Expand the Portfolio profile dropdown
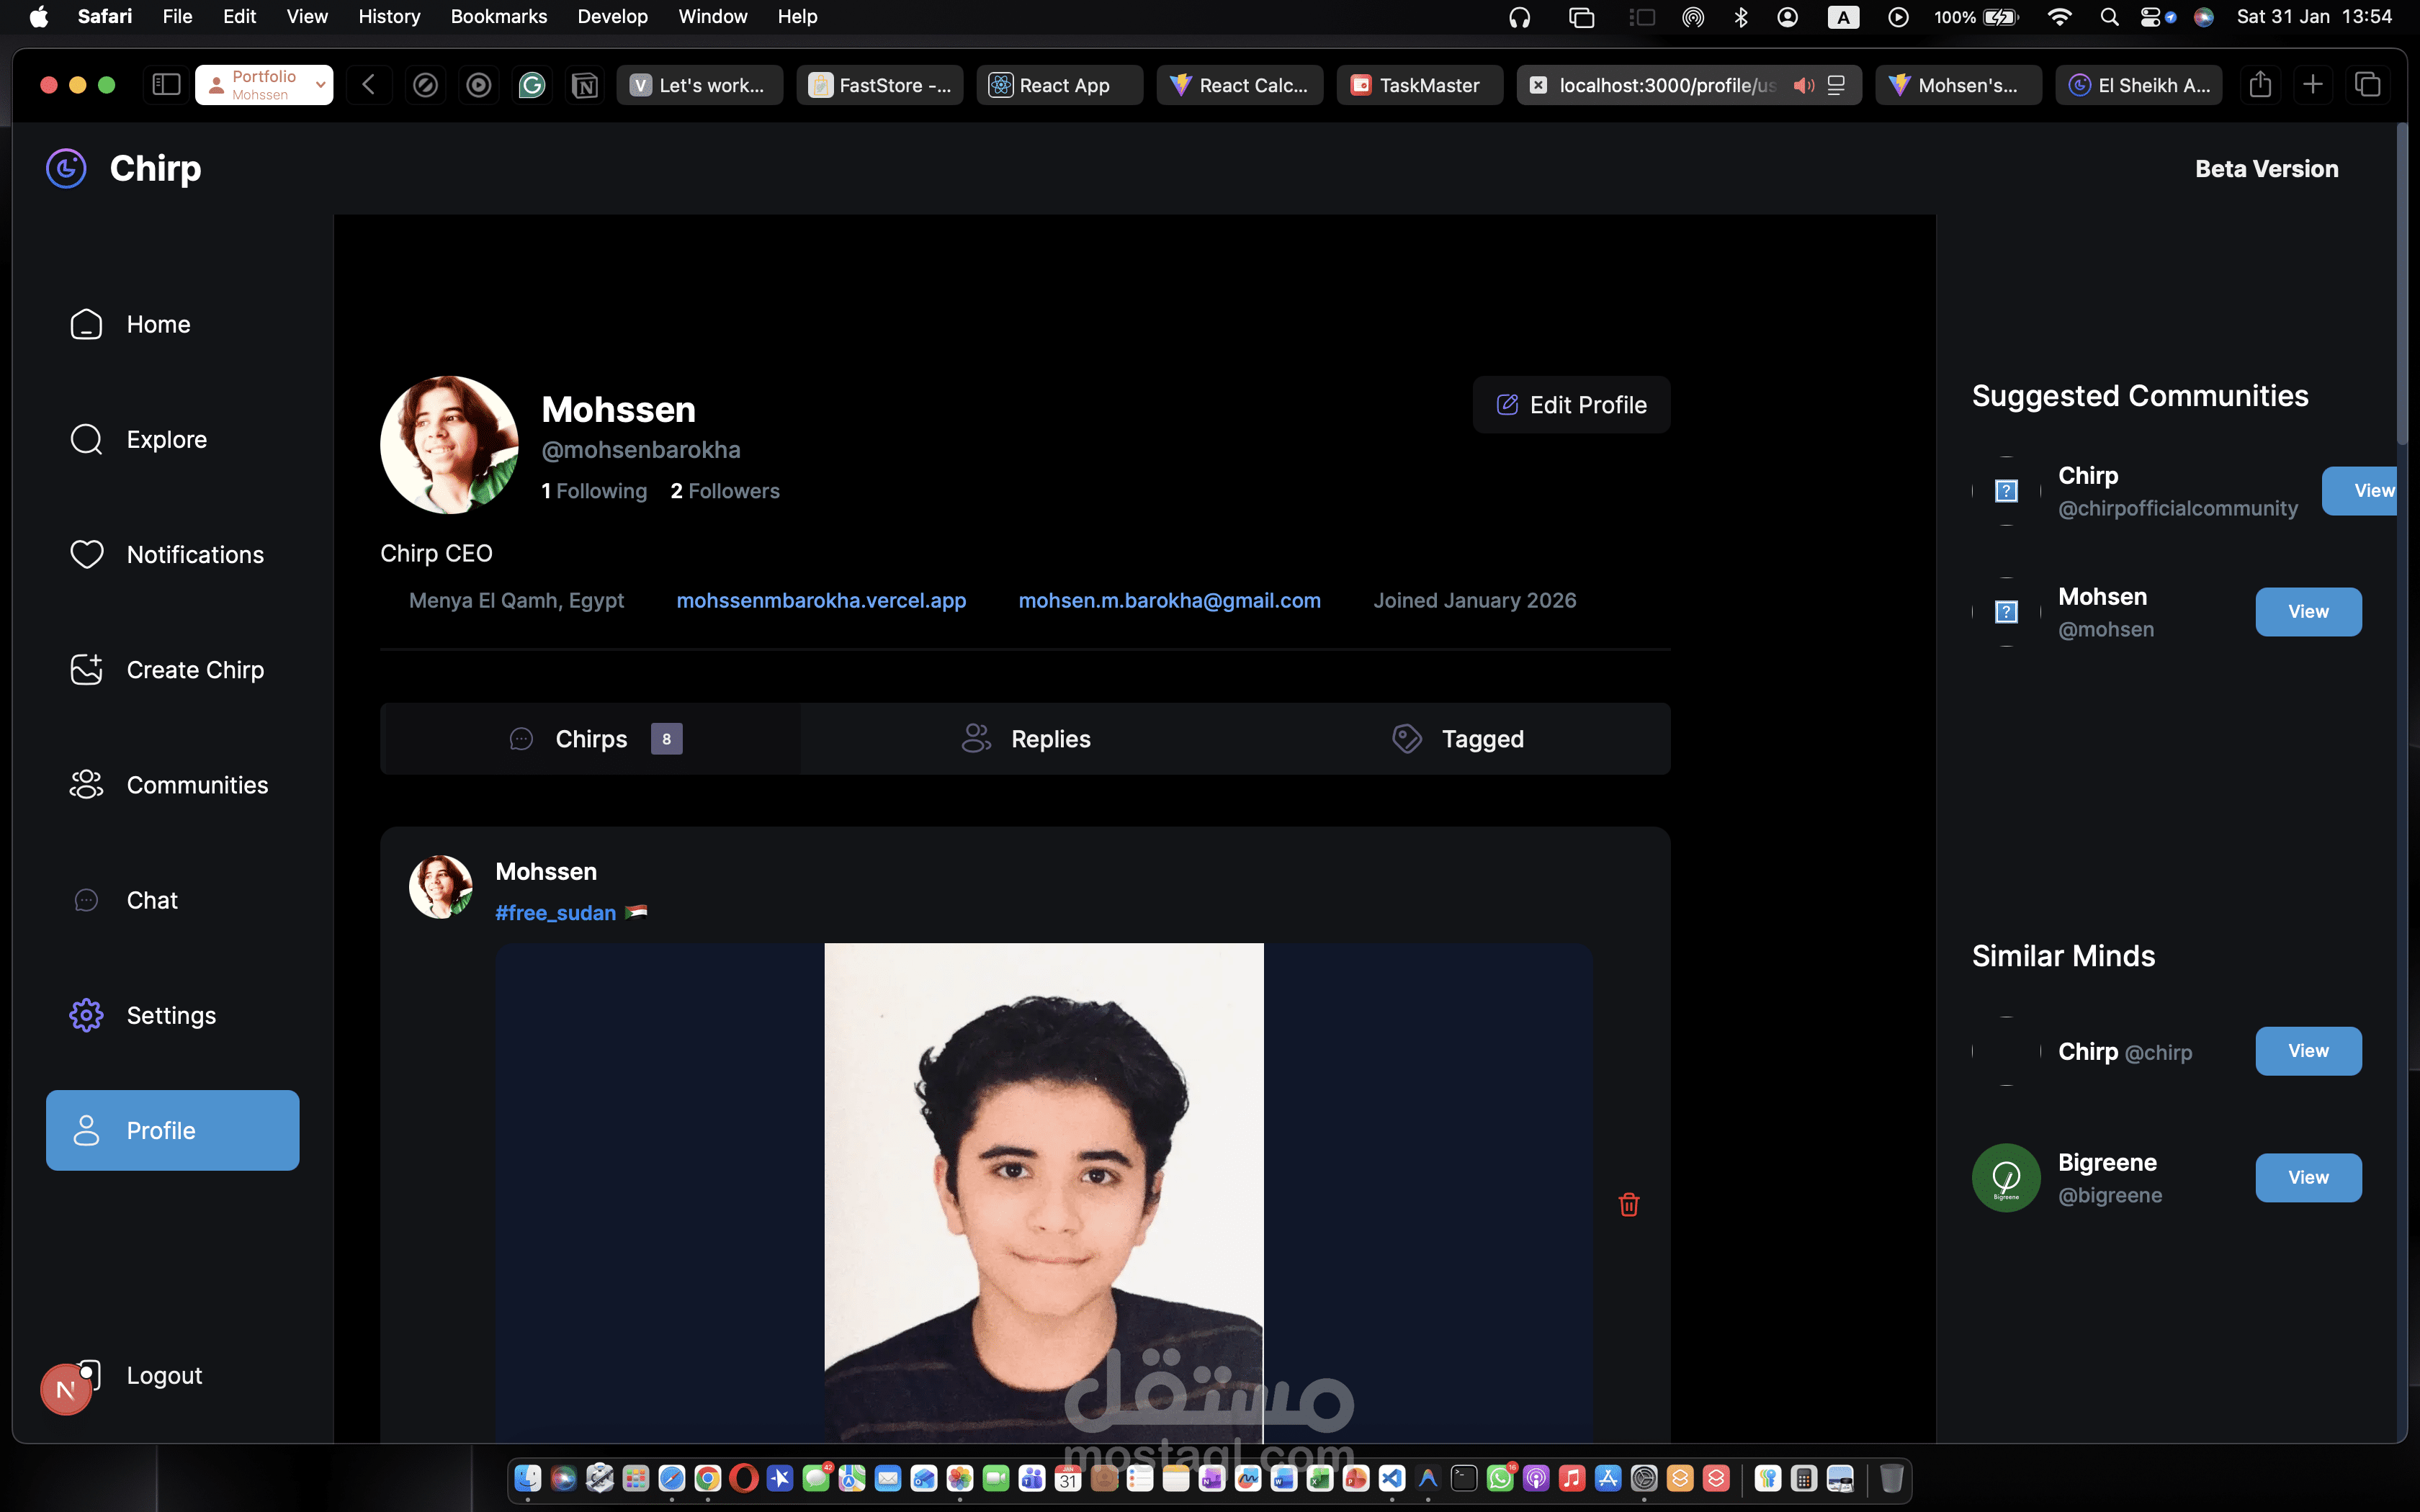 click(x=319, y=85)
